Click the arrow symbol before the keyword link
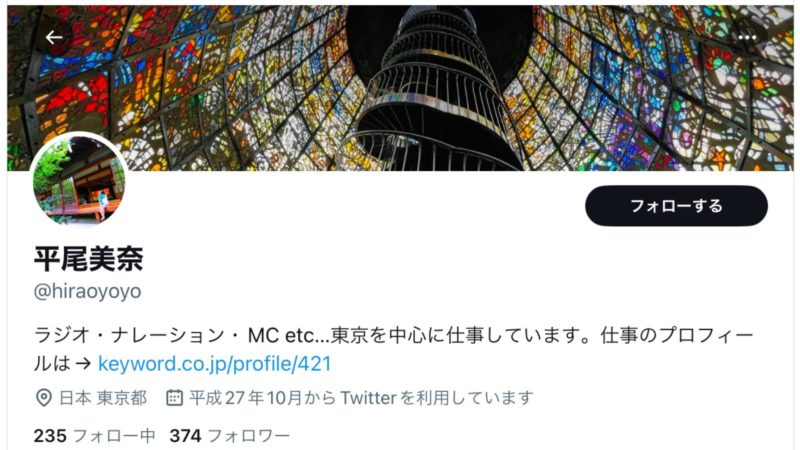The width and height of the screenshot is (800, 450). pos(83,364)
